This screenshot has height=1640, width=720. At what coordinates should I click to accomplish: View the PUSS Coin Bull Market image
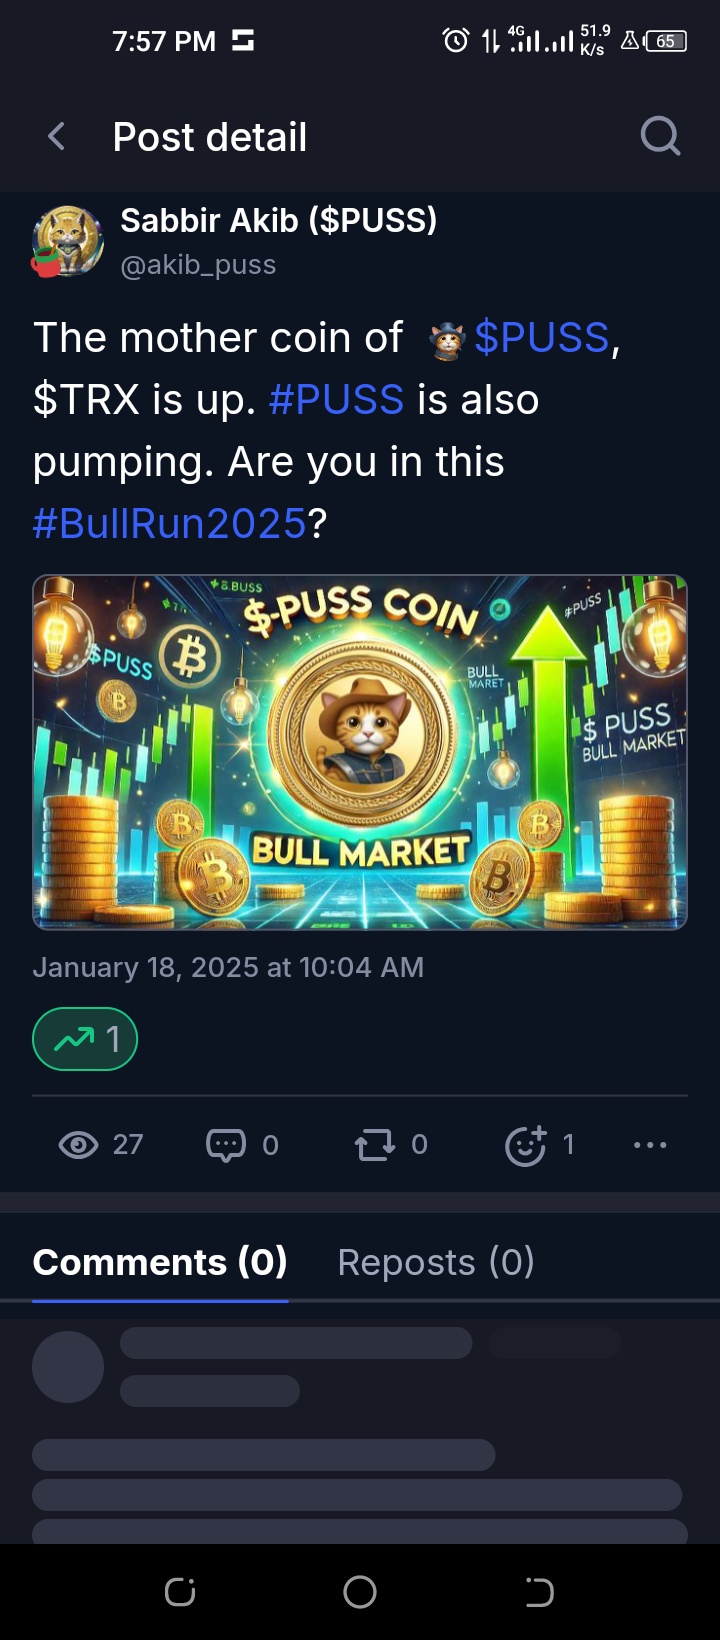point(360,752)
